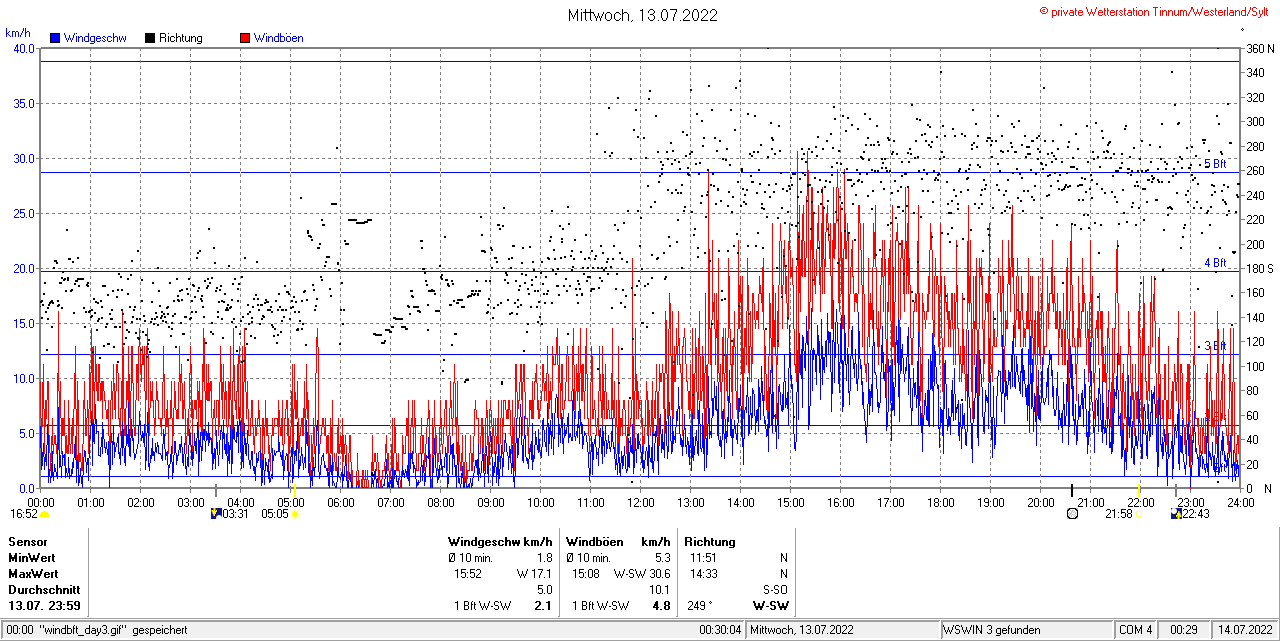The height and width of the screenshot is (641, 1280).
Task: Click the blue moon icon beside 03:31
Action: pyautogui.click(x=215, y=514)
